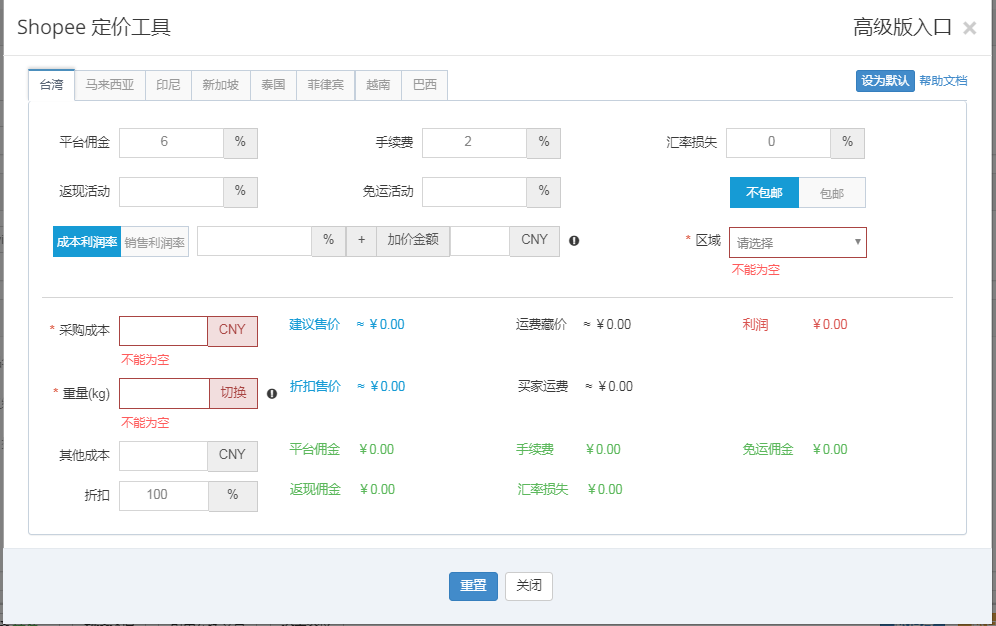Switch to the 新加坡 tab
The height and width of the screenshot is (626, 996).
220,85
